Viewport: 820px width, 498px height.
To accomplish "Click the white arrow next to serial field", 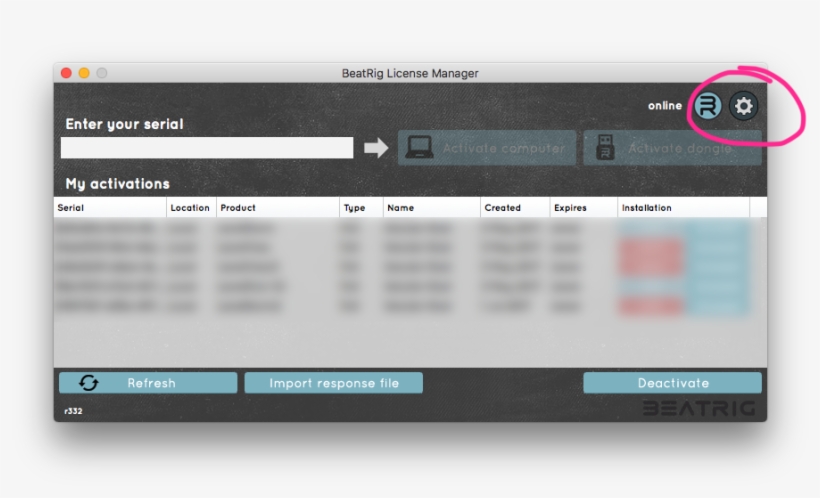I will (376, 148).
